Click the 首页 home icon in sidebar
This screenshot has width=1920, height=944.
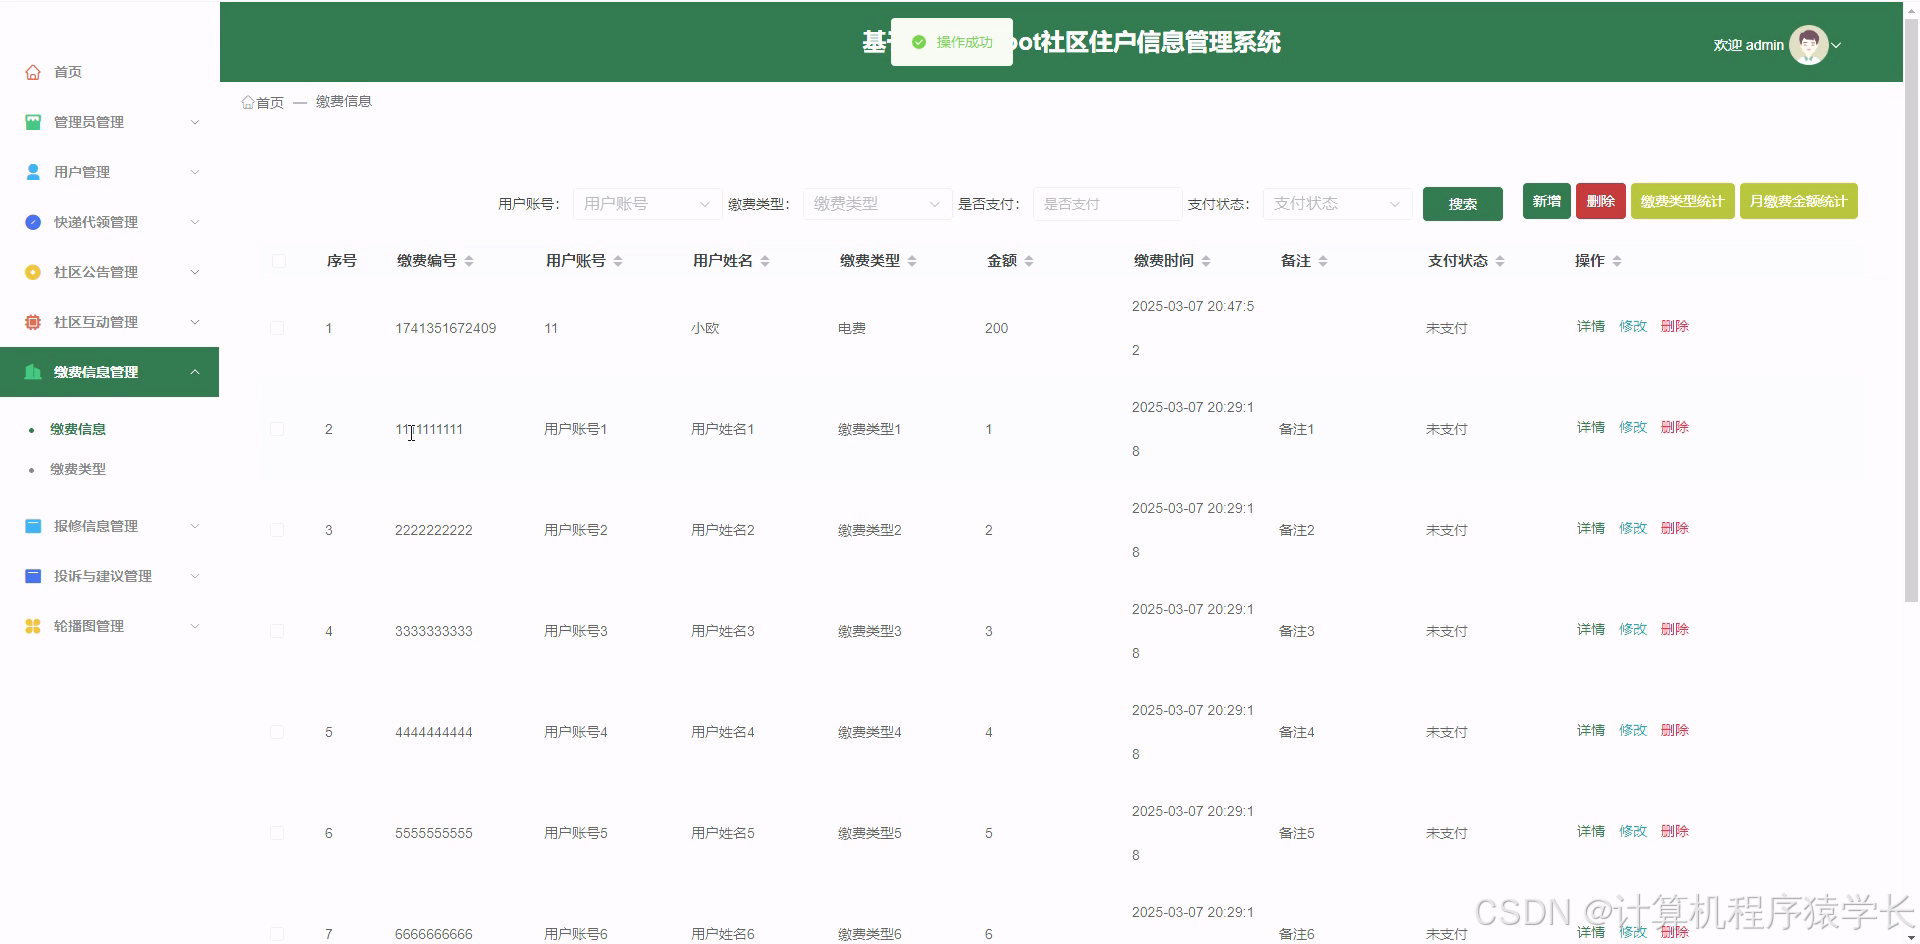33,71
